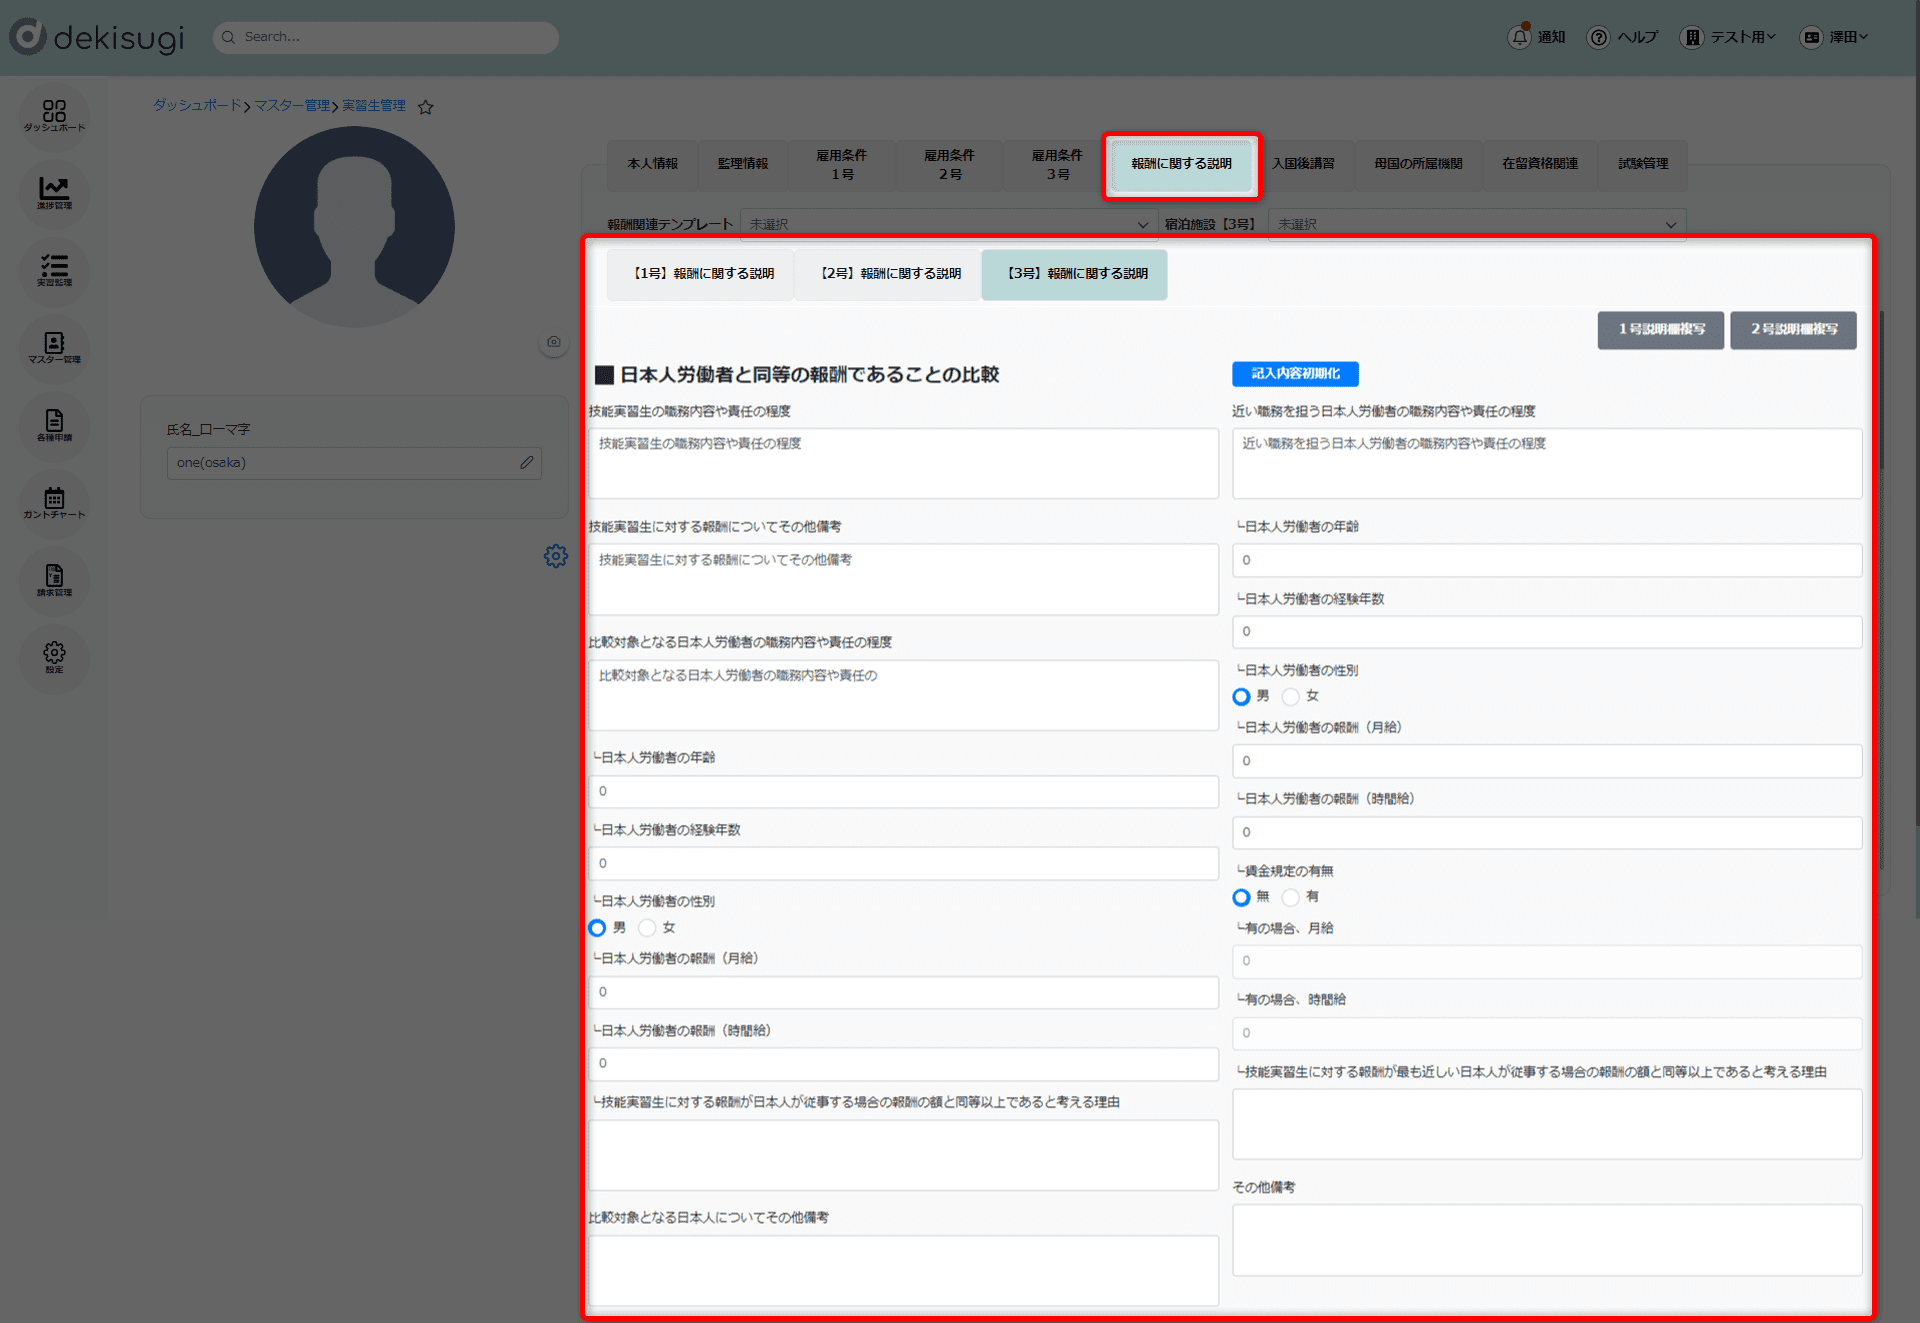Open the テスト用 organization dropdown
This screenshot has height=1323, width=1920.
tap(1741, 37)
